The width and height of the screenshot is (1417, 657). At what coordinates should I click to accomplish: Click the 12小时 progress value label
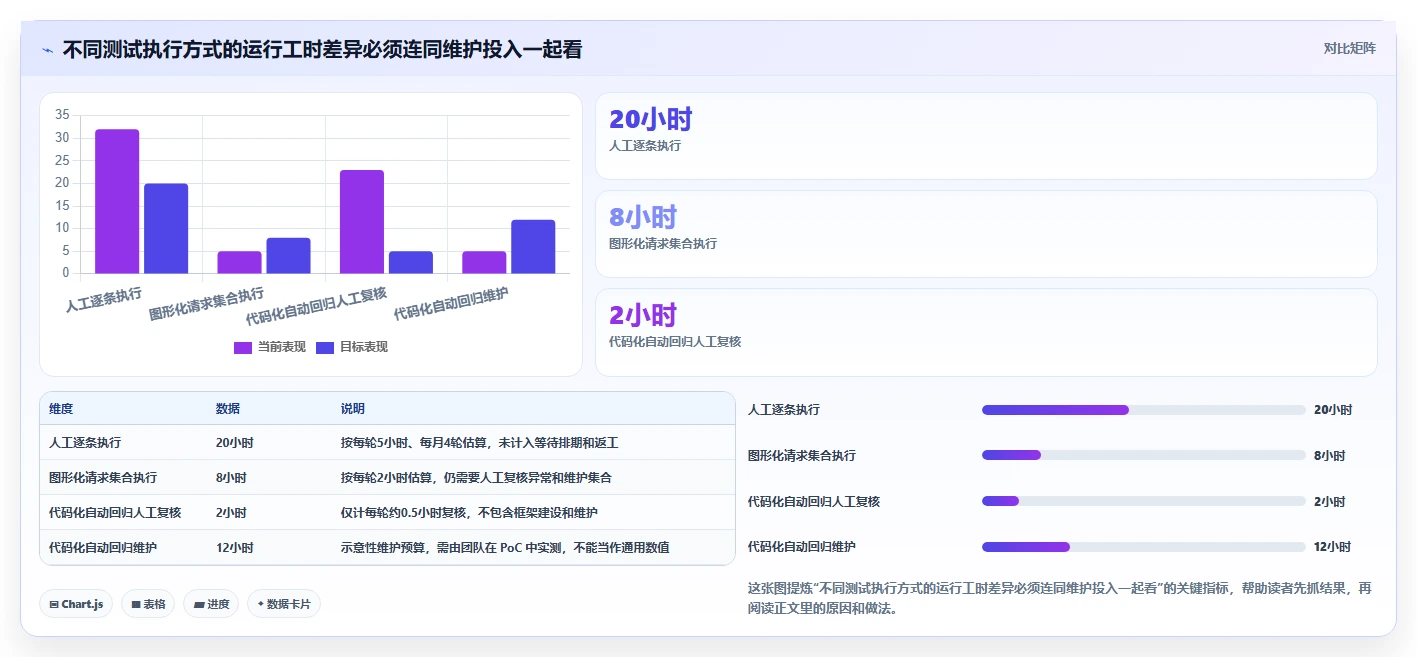1332,547
